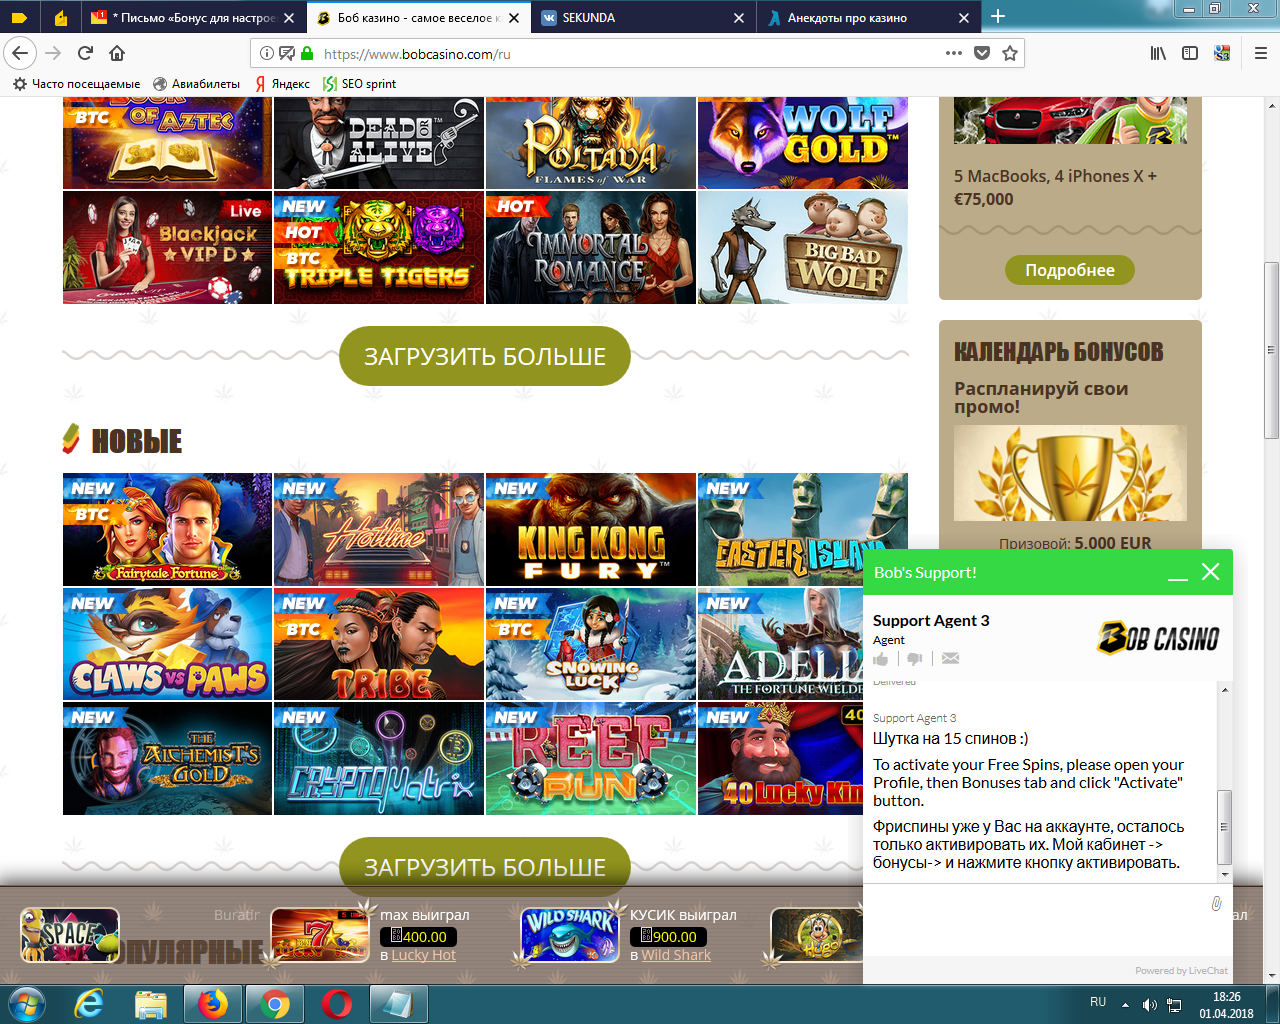Open the Dead or Alive game
The image size is (1280, 1024).
point(379,143)
